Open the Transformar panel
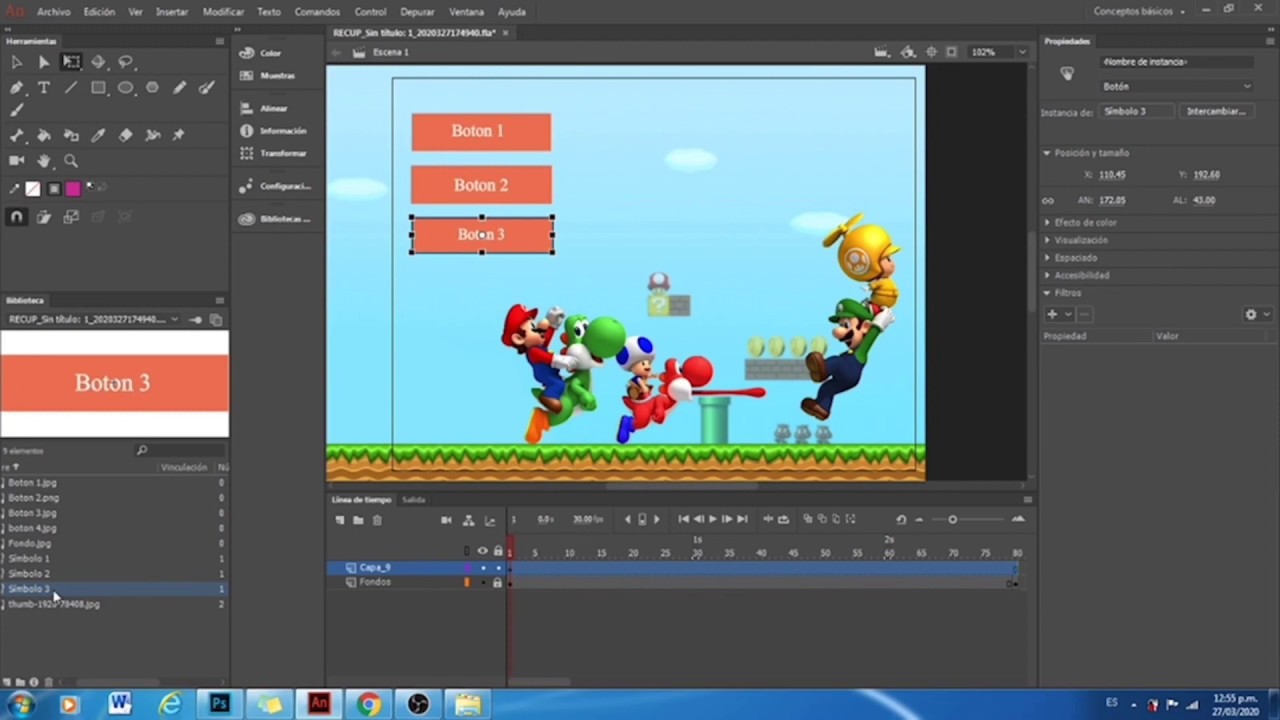Image resolution: width=1280 pixels, height=720 pixels. pos(273,153)
